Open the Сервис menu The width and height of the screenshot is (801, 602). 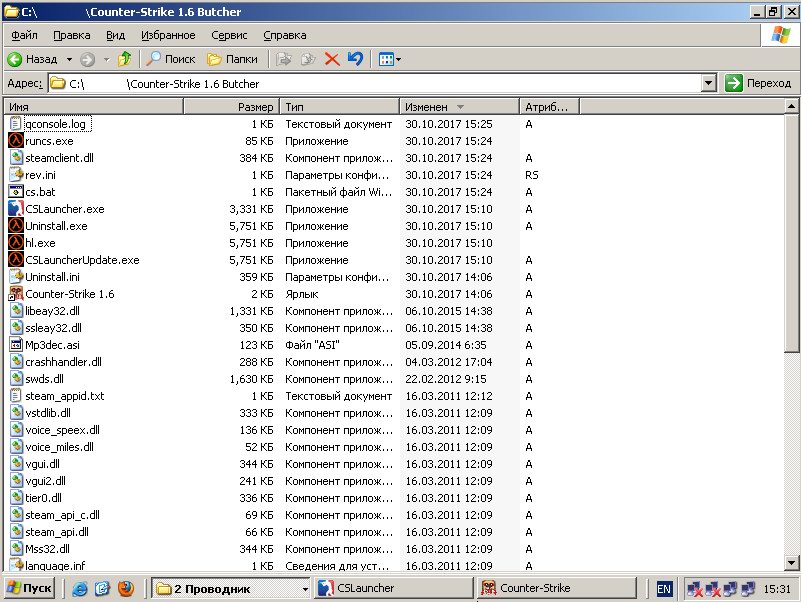(x=229, y=35)
